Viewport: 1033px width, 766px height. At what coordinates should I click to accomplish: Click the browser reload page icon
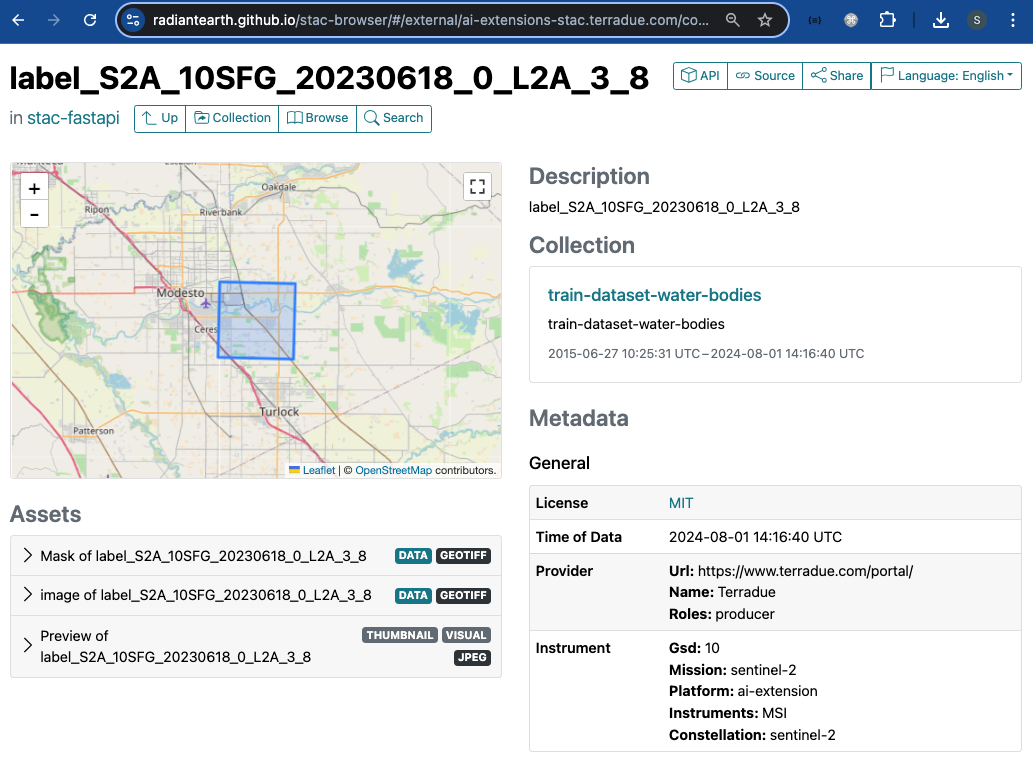pos(90,20)
